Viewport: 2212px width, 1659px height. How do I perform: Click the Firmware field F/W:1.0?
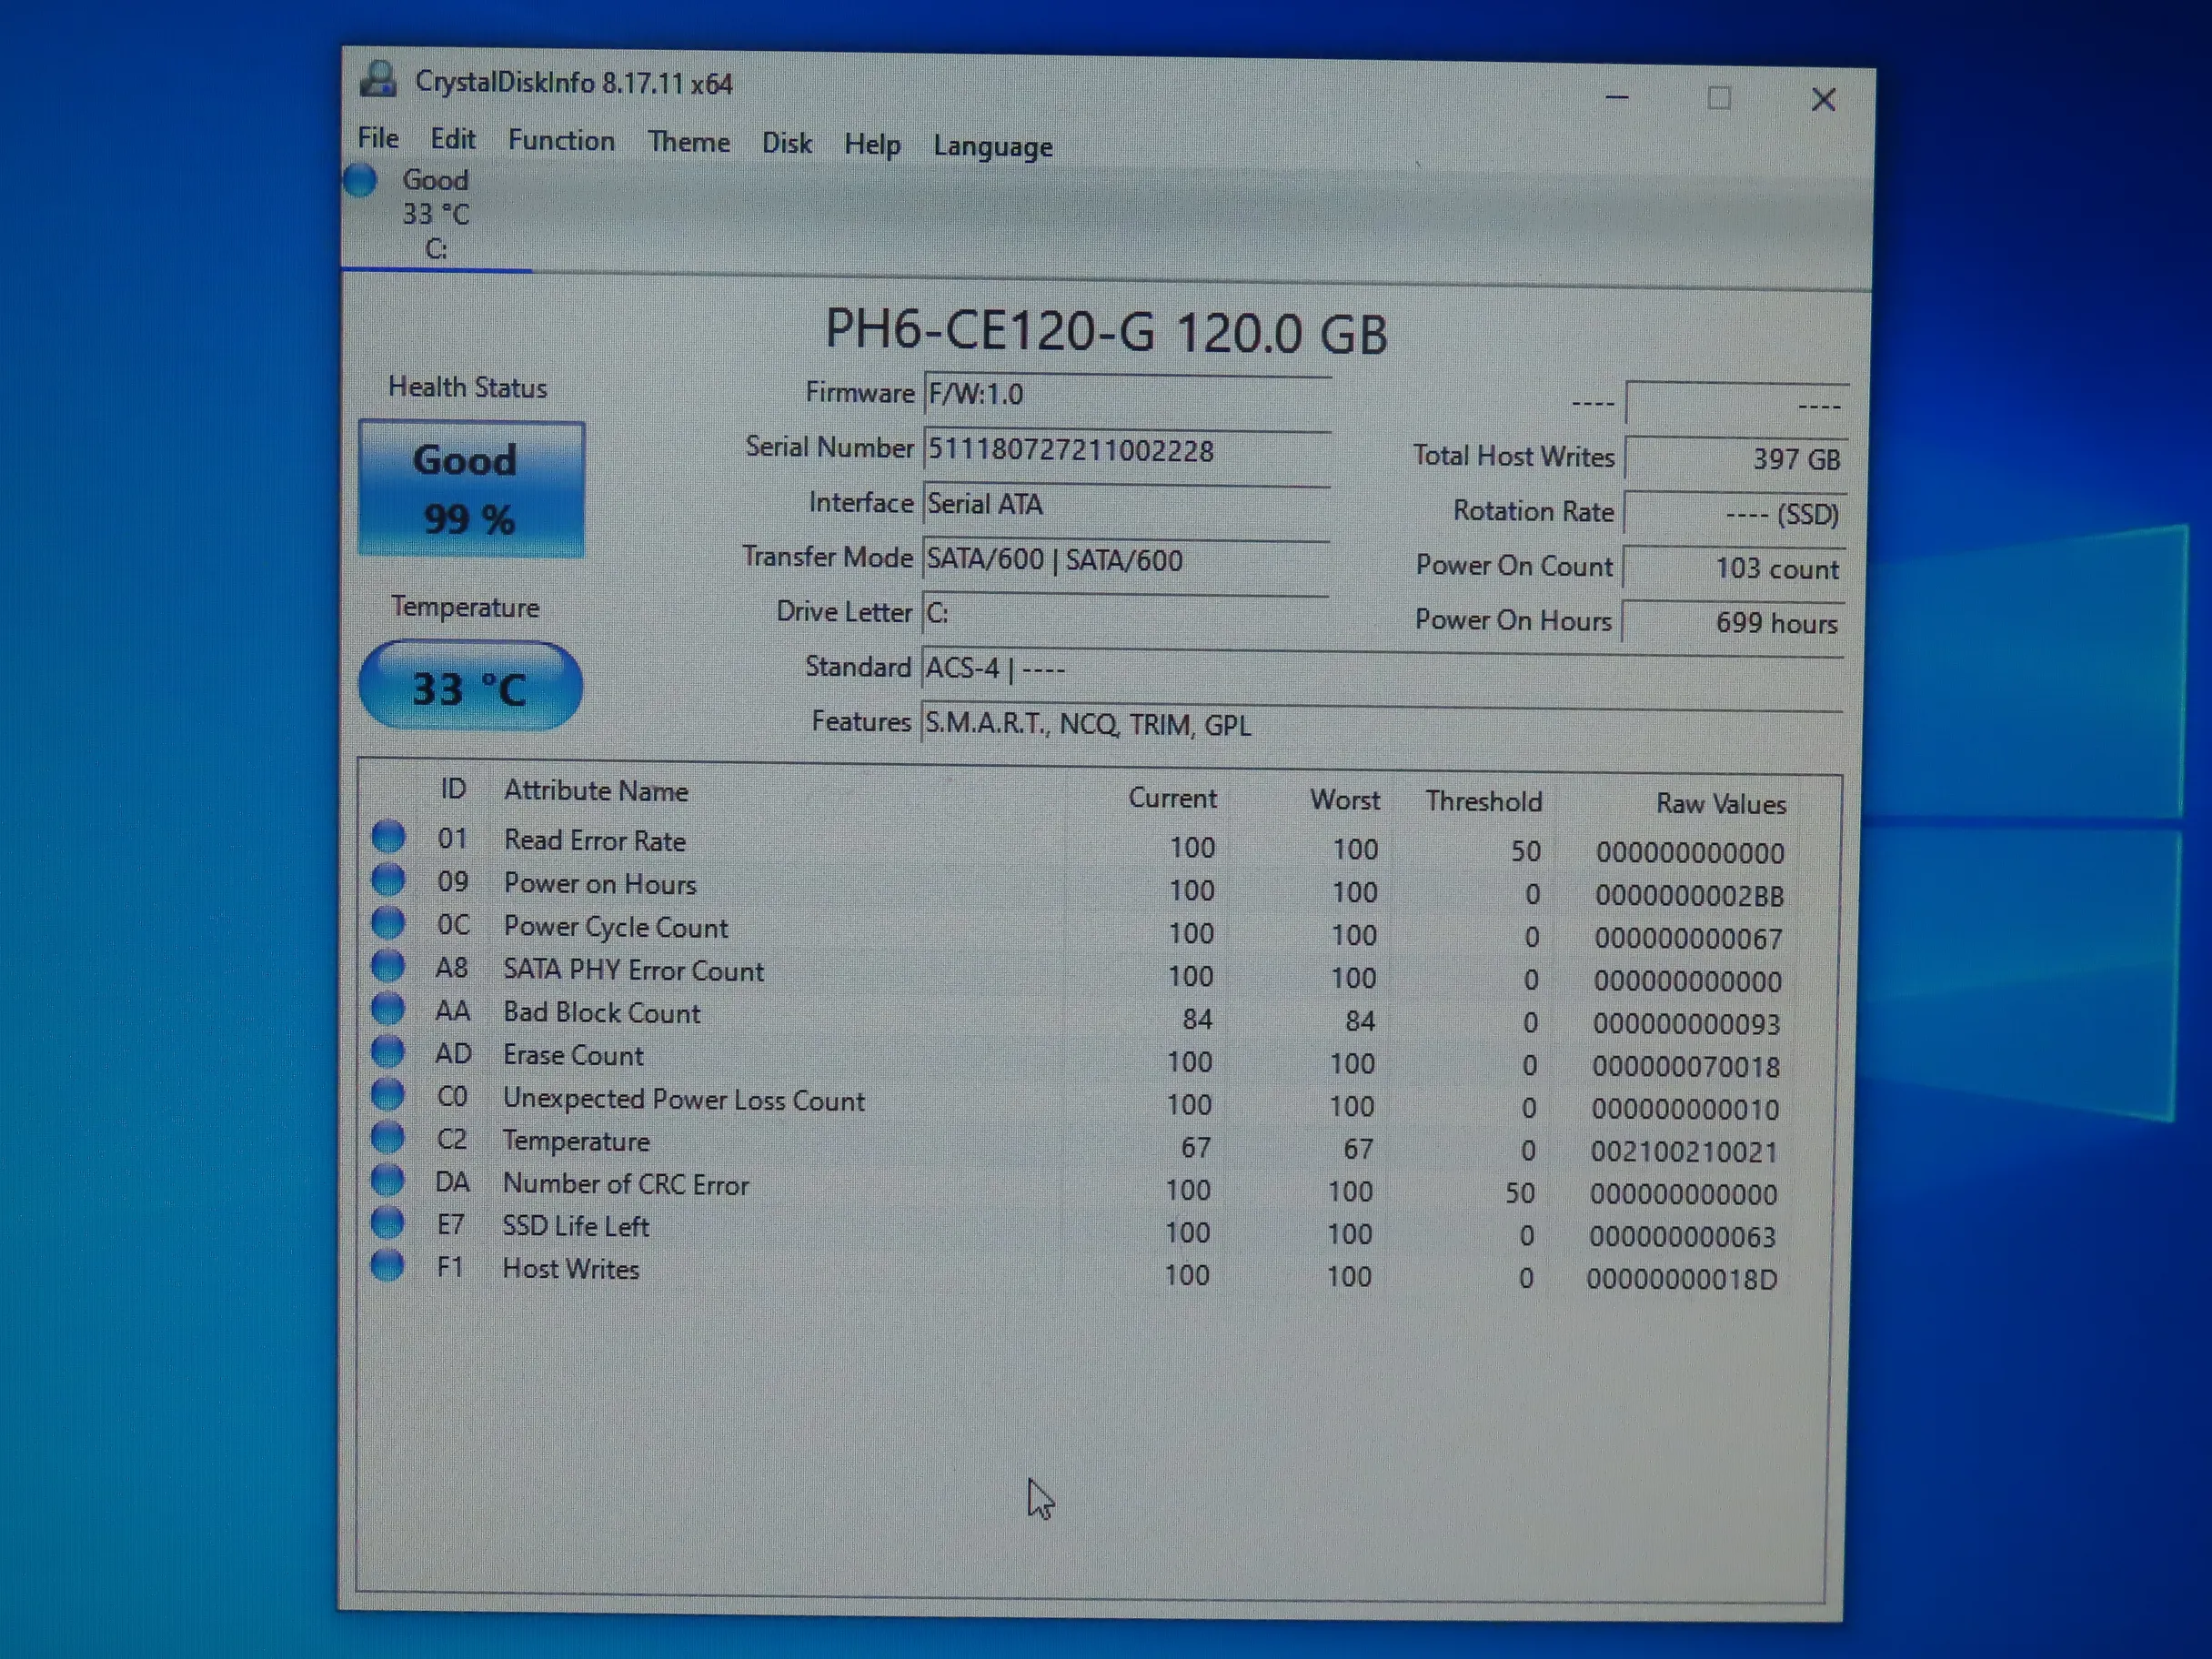pyautogui.click(x=1127, y=395)
